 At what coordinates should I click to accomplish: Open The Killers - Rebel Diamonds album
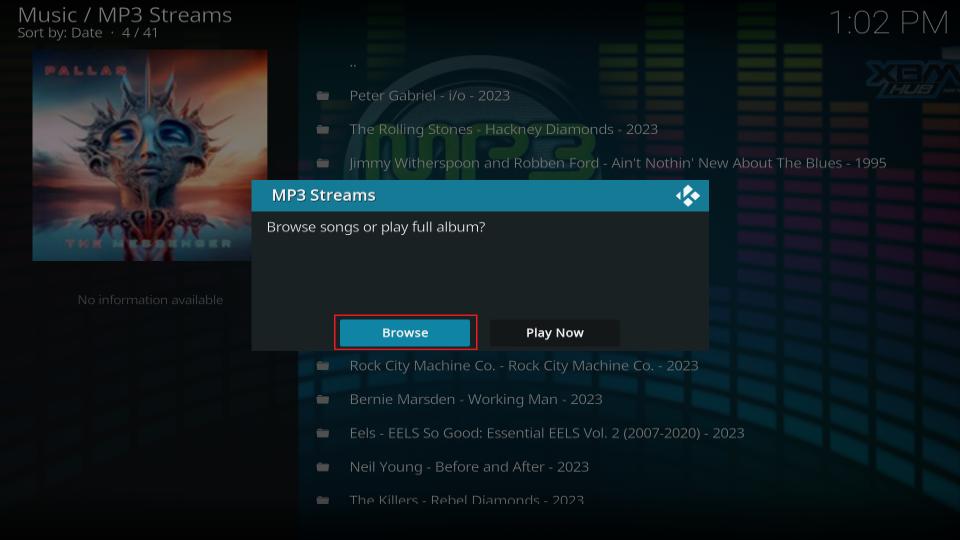pyautogui.click(x=467, y=500)
